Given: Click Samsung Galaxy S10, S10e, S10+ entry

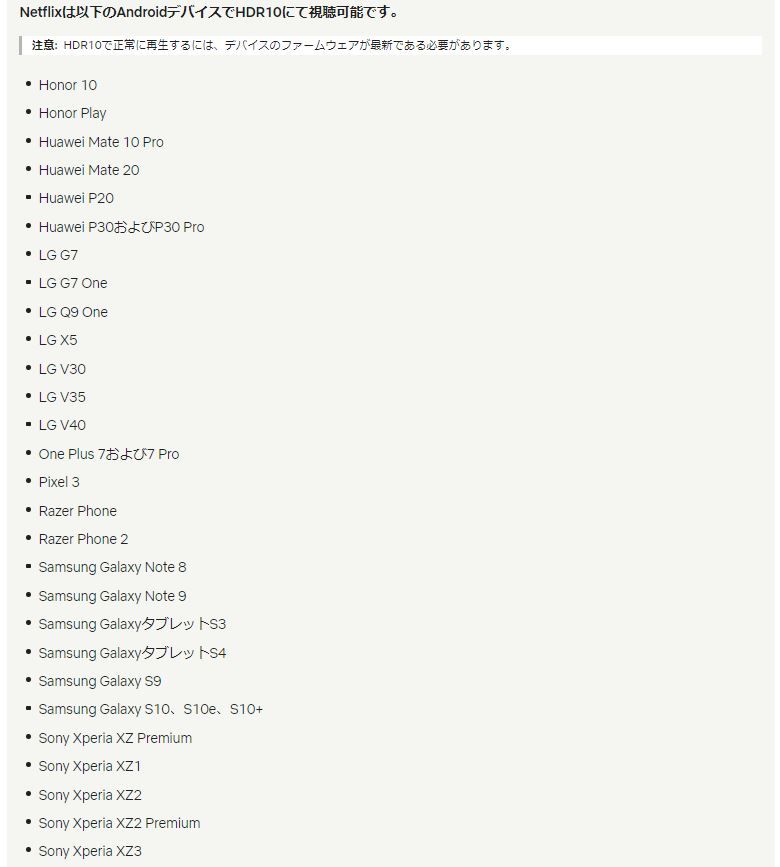Looking at the screenshot, I should click(151, 709).
